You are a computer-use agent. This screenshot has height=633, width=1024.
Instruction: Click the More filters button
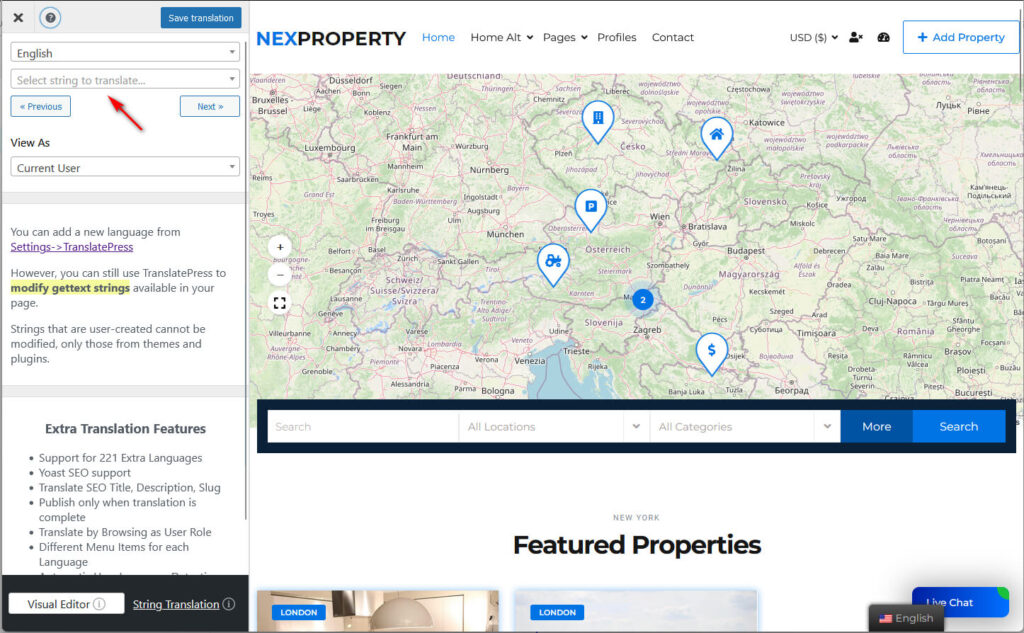[876, 427]
